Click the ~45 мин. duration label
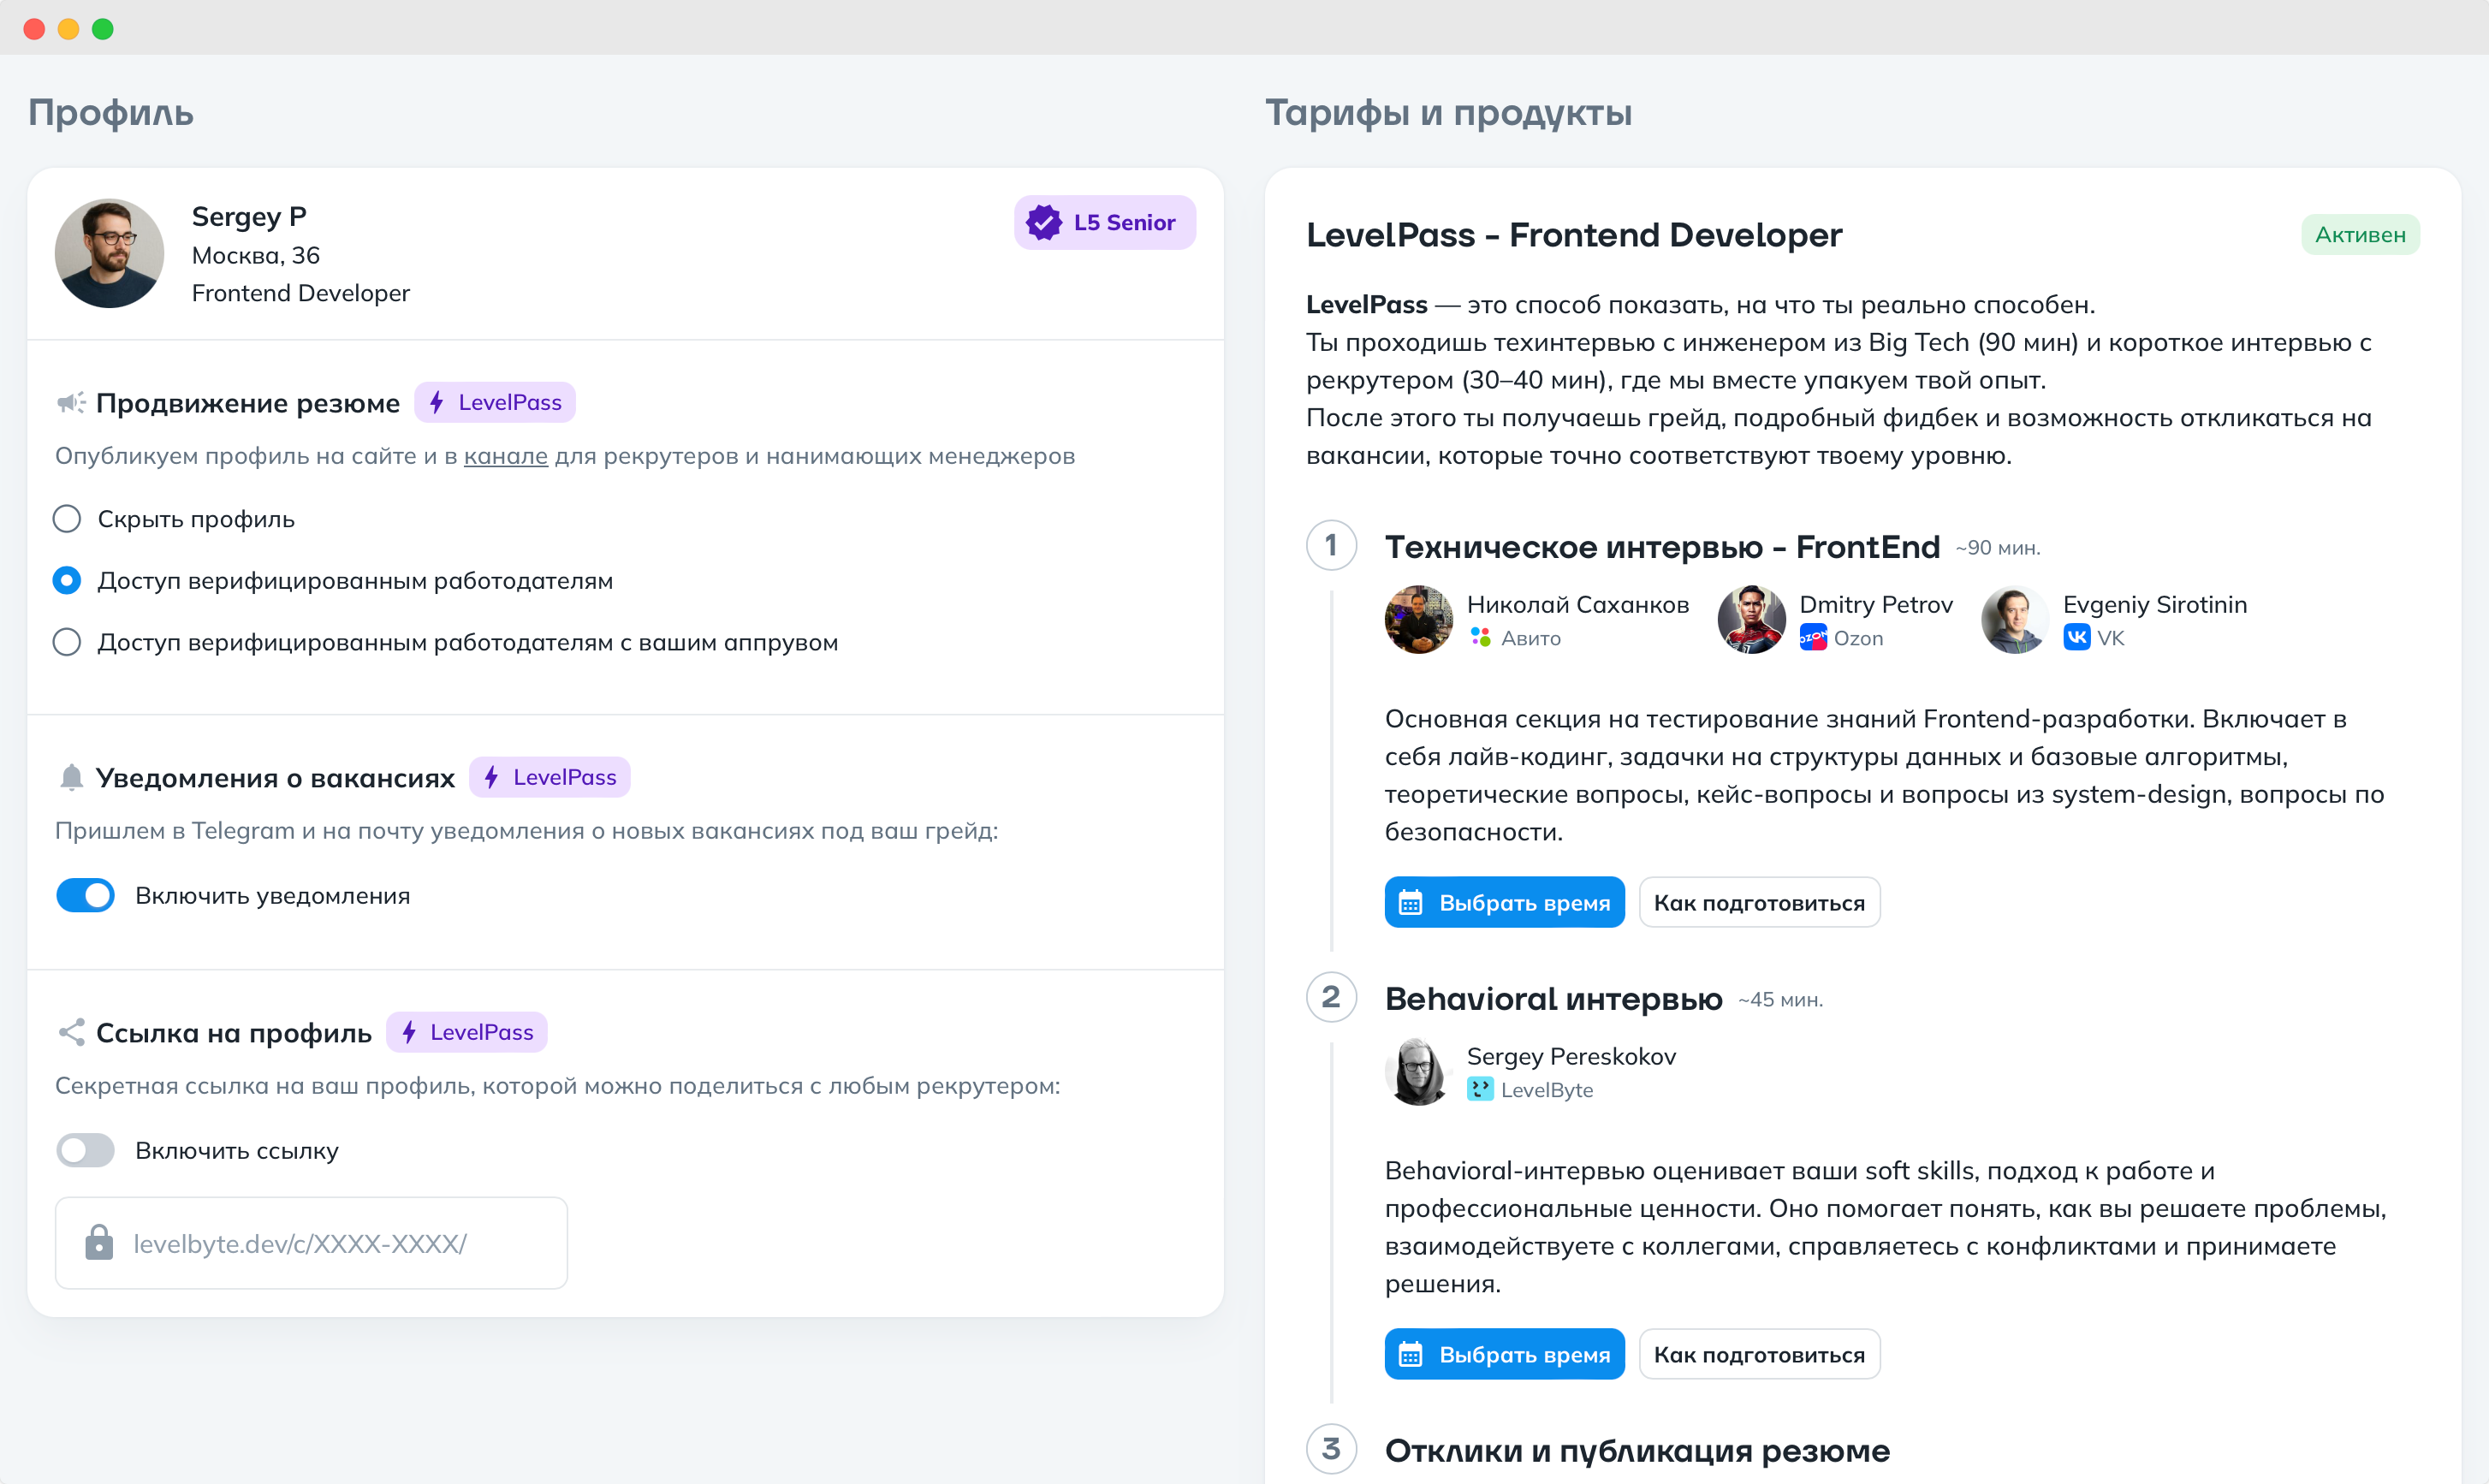The image size is (2489, 1484). [x=1780, y=1000]
